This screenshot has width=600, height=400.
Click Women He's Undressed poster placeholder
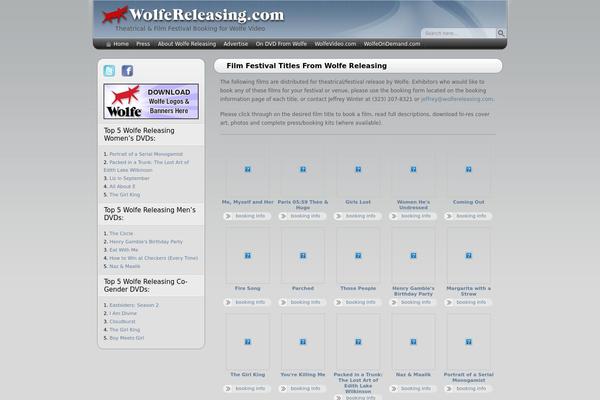(413, 169)
